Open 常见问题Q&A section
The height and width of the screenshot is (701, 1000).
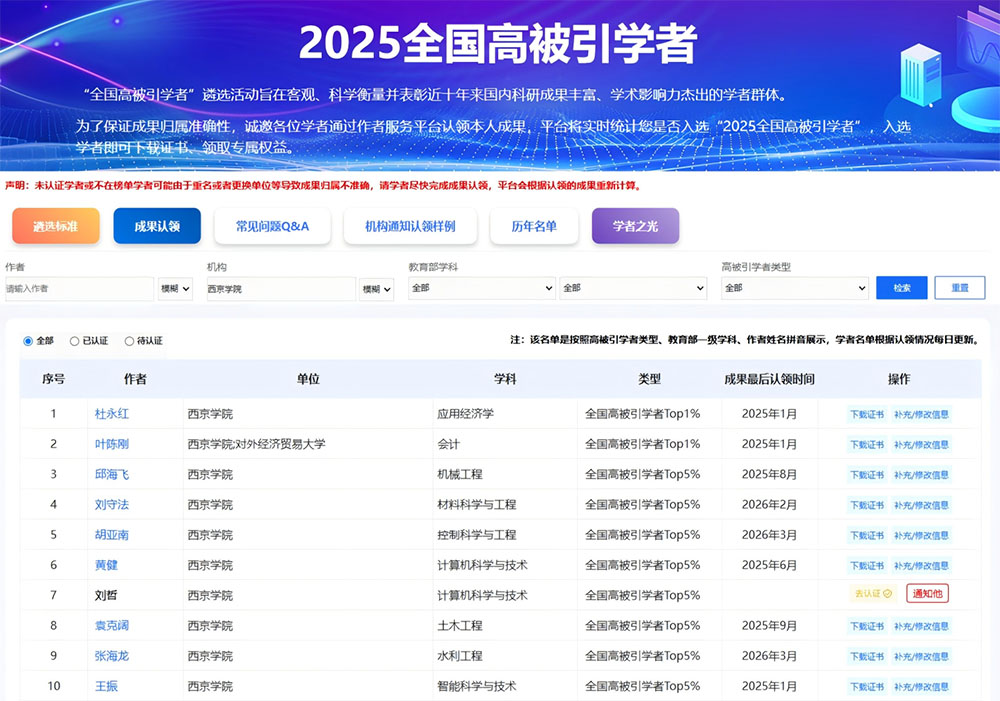tap(272, 226)
